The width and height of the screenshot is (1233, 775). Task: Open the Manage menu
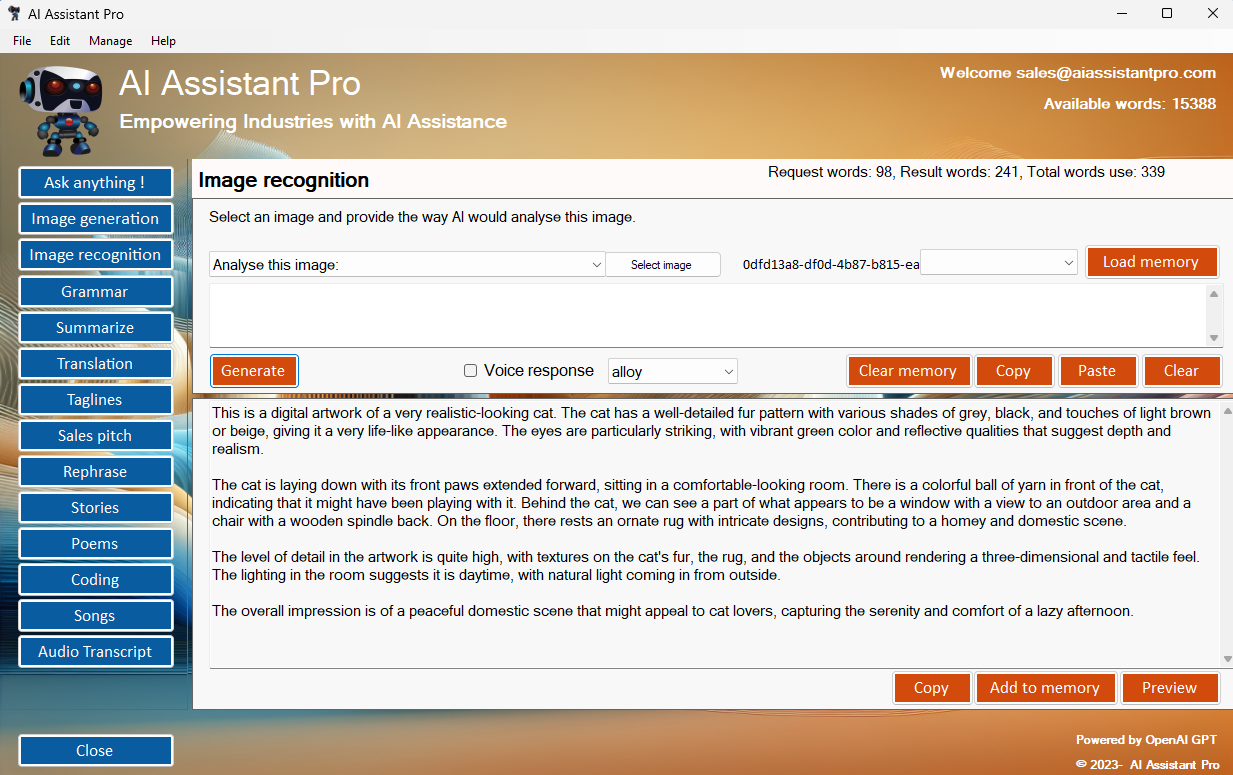pos(110,41)
